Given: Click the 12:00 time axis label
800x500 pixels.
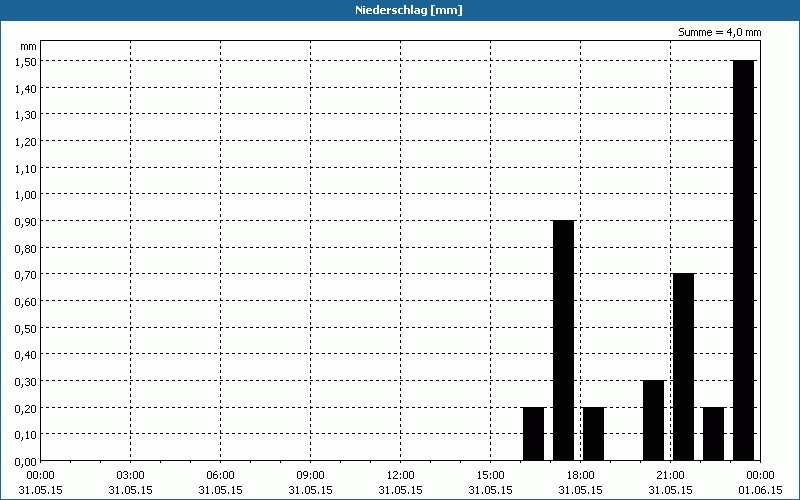Looking at the screenshot, I should pyautogui.click(x=401, y=476).
